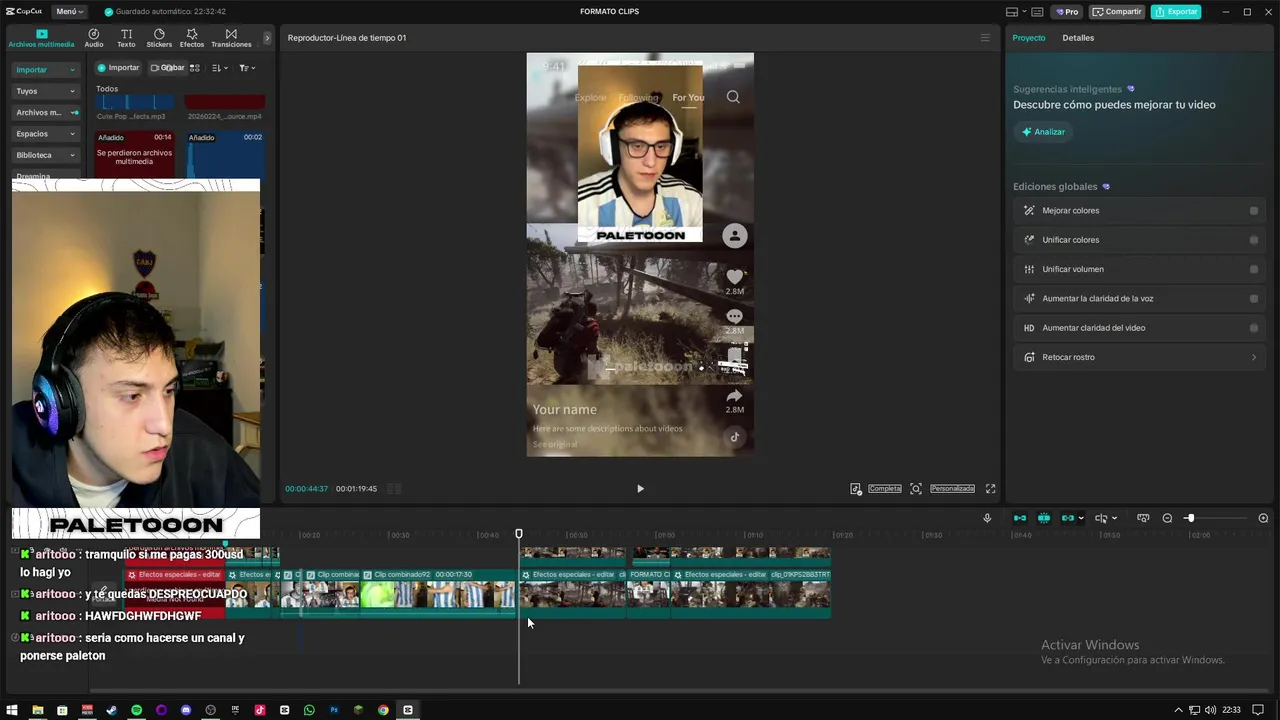Click the Grabar record button
1280x720 pixels.
coord(168,68)
